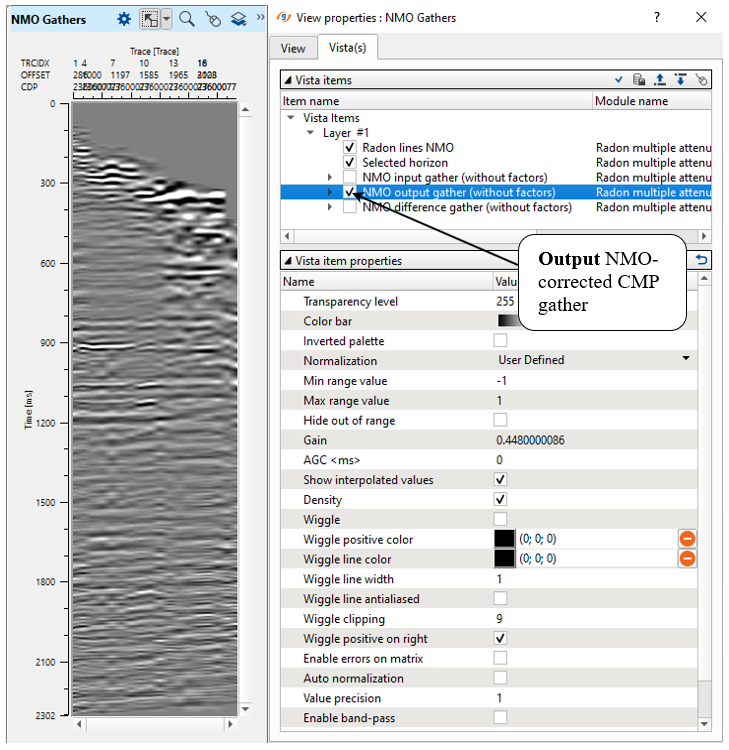Toggle the Inverted palette checkbox
The width and height of the screenshot is (729, 750).
click(500, 341)
